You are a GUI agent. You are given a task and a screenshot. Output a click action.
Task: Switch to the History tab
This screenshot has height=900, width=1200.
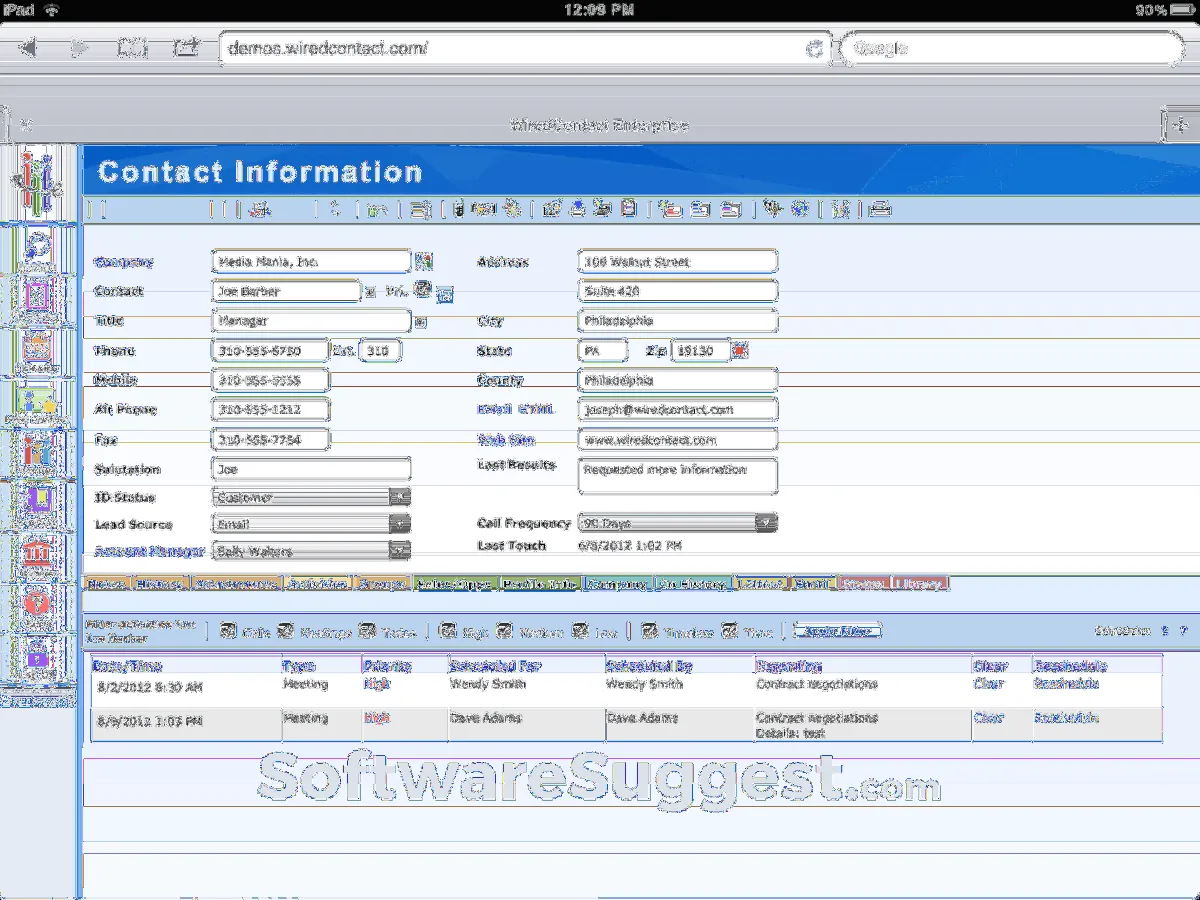[x=160, y=583]
